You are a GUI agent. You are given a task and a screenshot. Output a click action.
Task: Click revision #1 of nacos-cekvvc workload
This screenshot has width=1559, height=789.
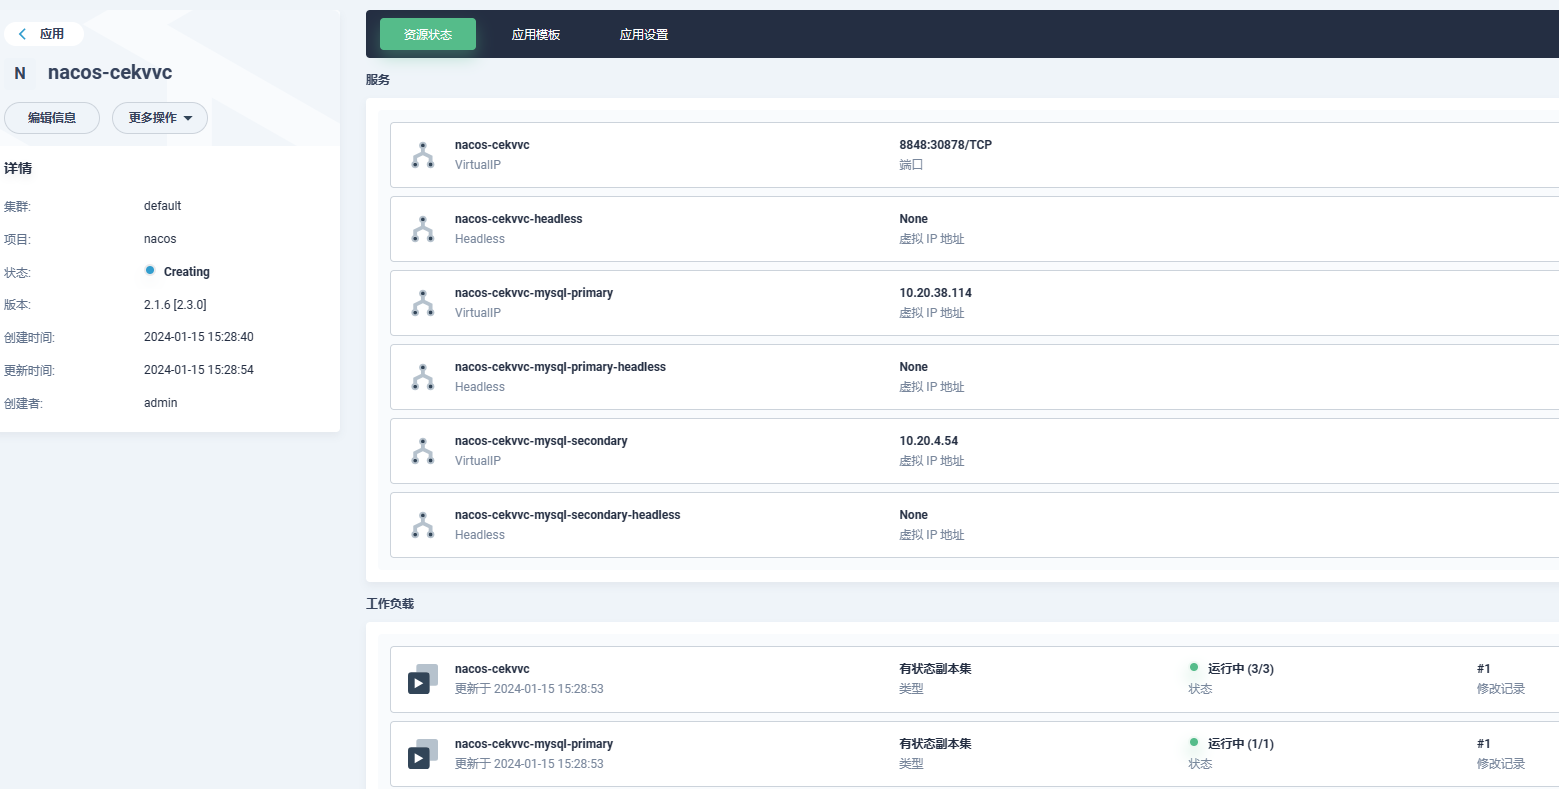(1484, 669)
